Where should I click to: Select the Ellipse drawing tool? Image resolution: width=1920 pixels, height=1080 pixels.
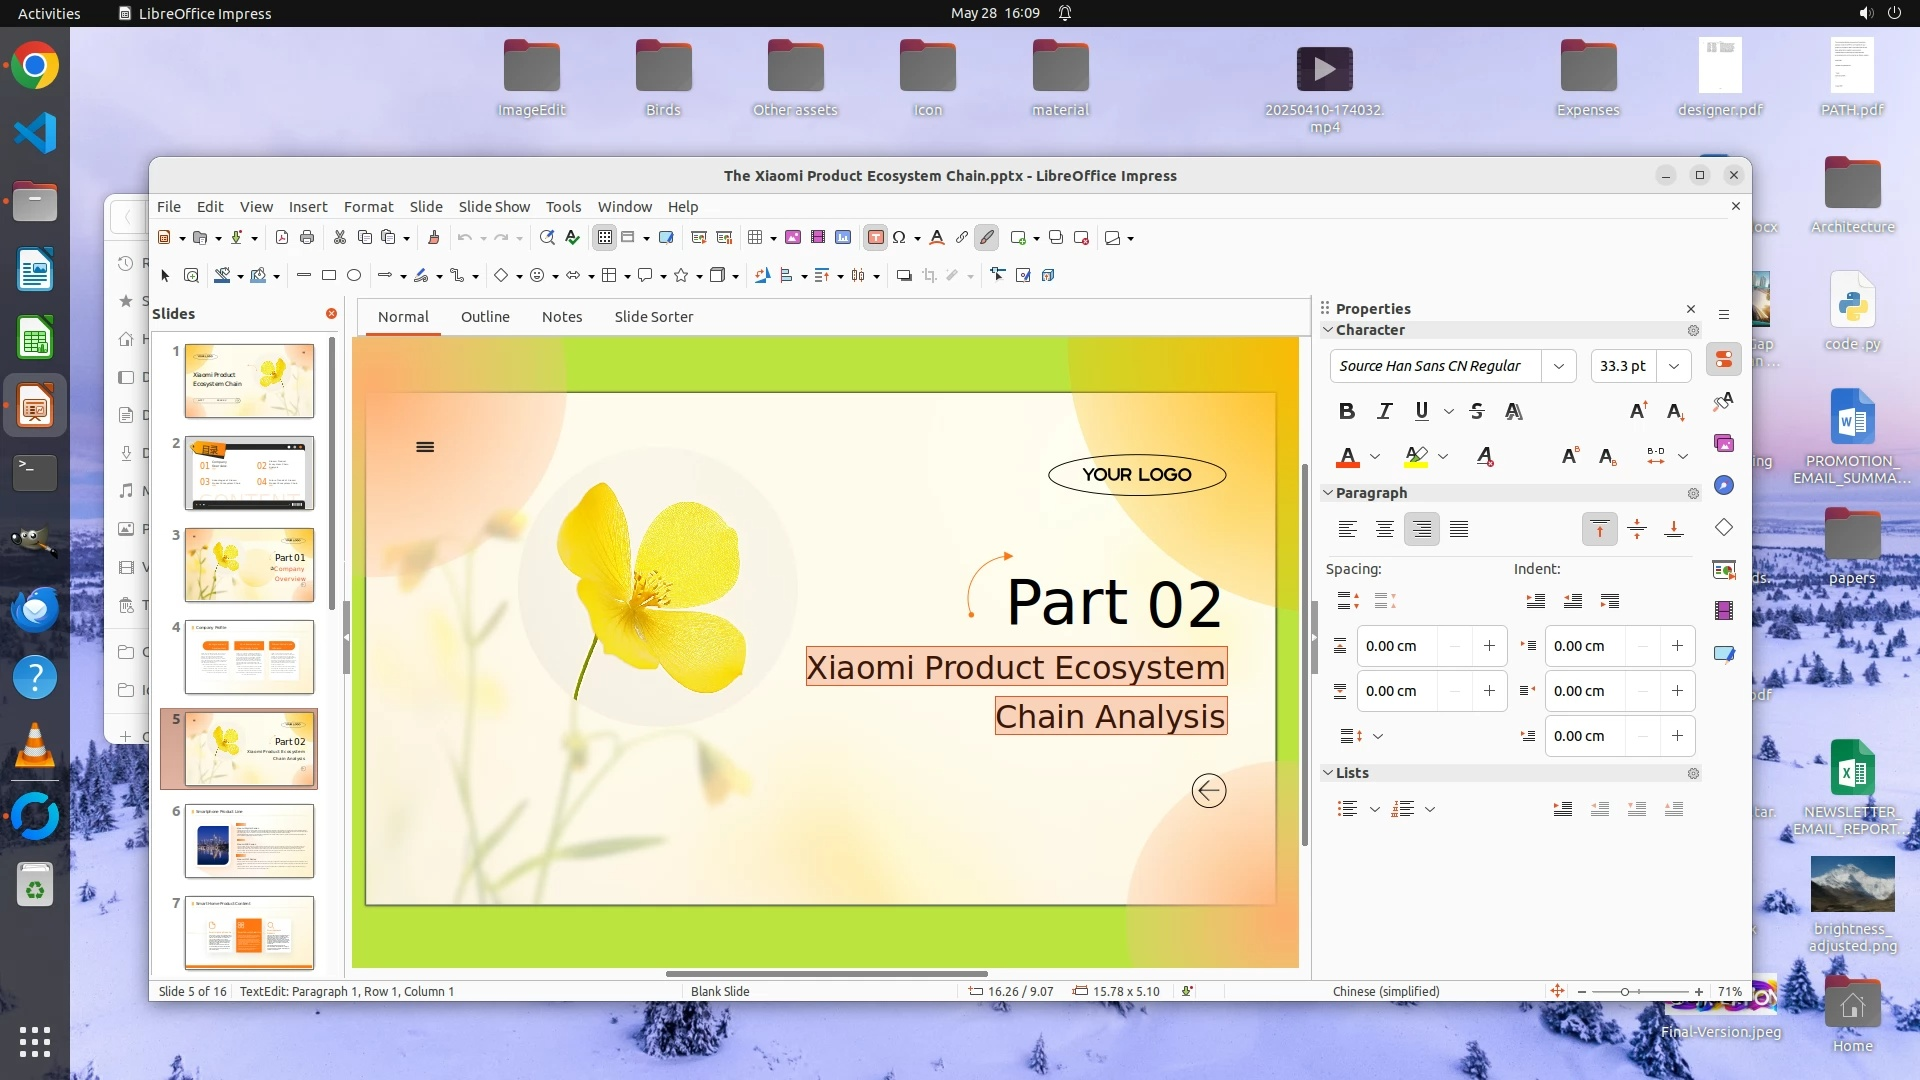click(354, 275)
